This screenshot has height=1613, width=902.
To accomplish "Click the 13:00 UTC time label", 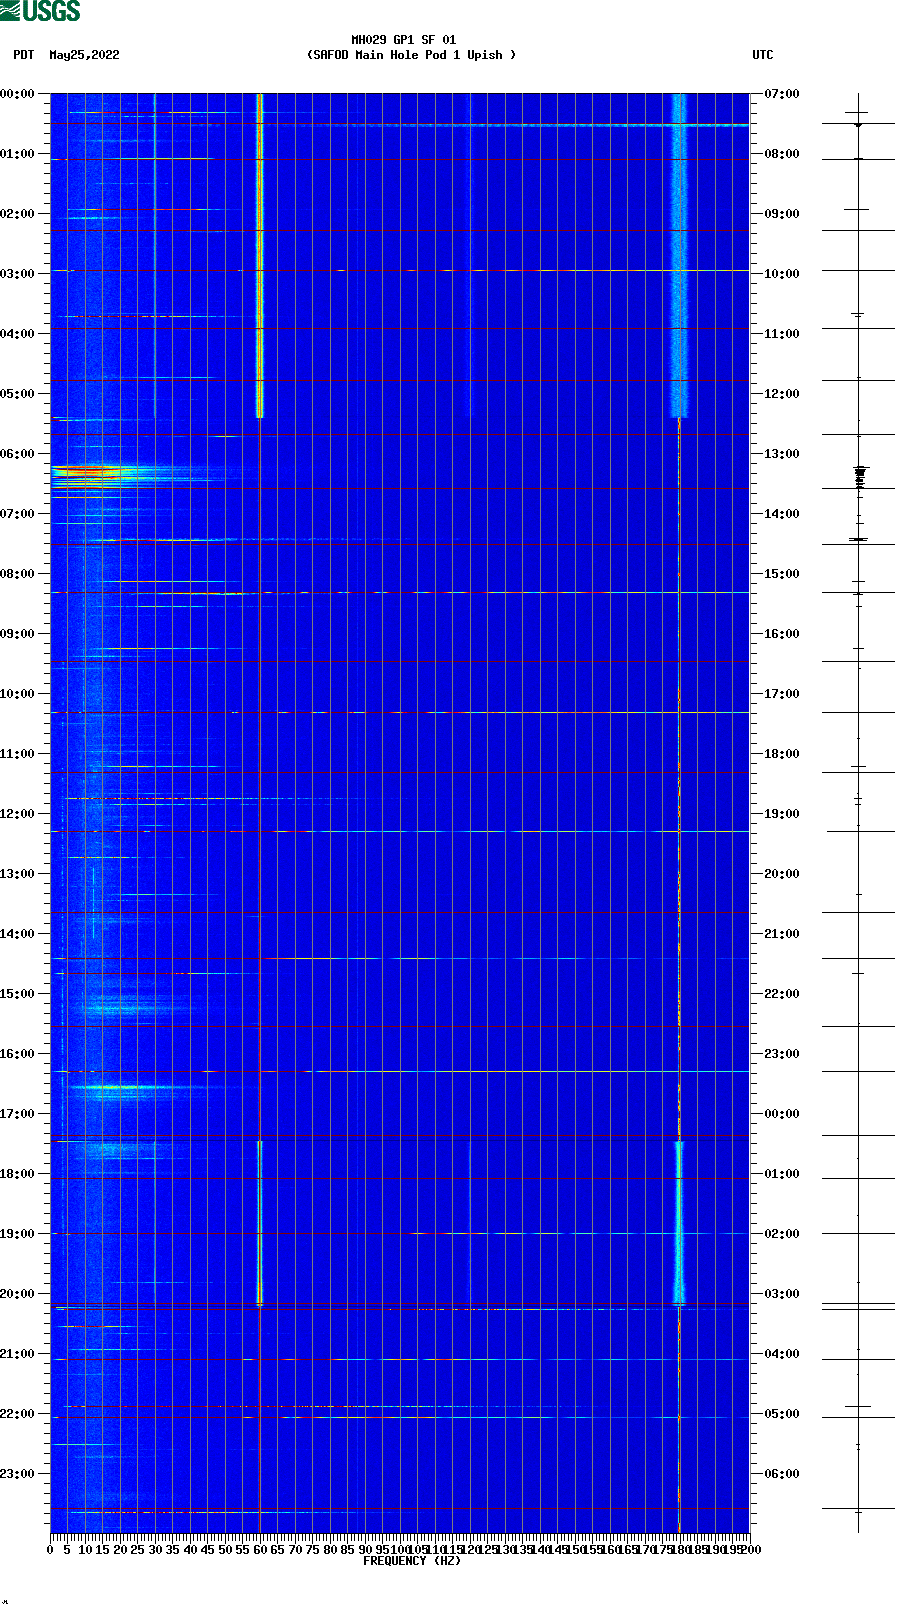I will pyautogui.click(x=782, y=454).
